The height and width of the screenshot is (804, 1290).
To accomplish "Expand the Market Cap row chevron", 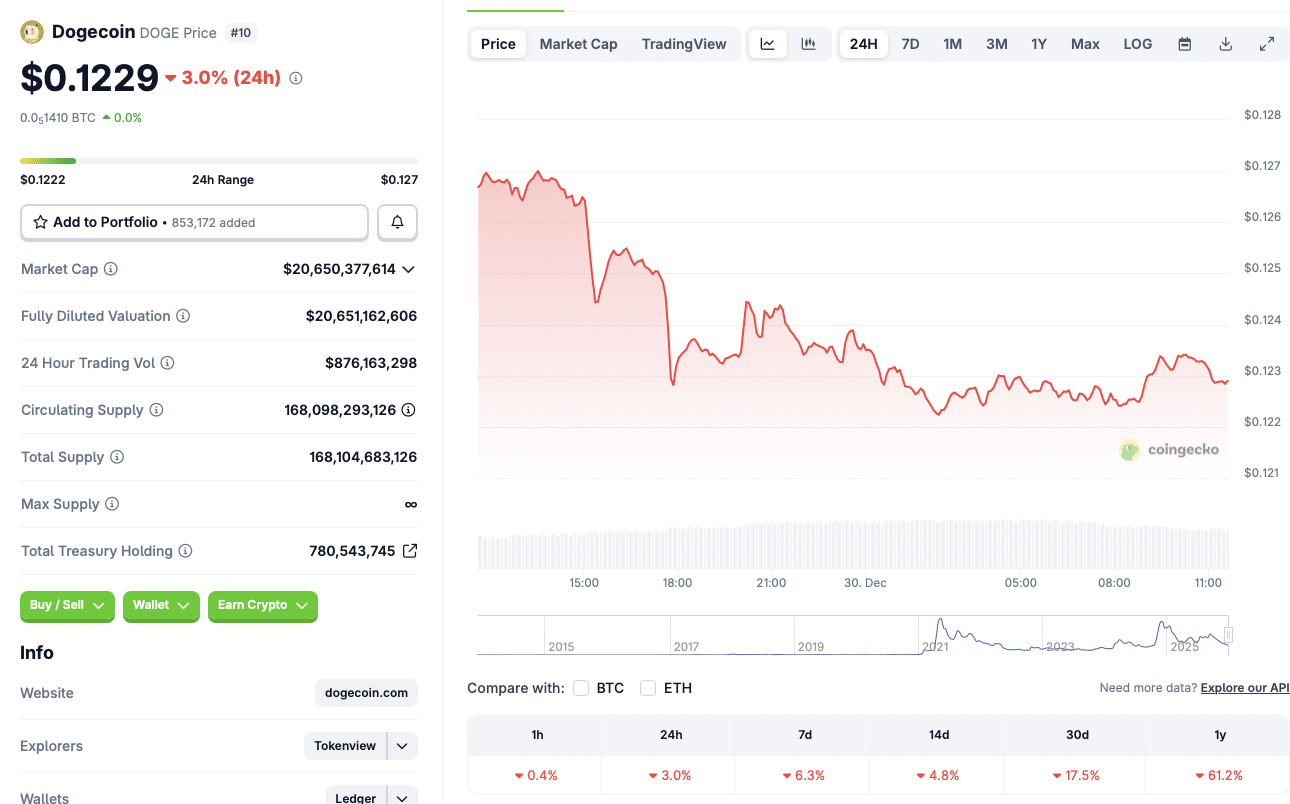I will [x=410, y=268].
